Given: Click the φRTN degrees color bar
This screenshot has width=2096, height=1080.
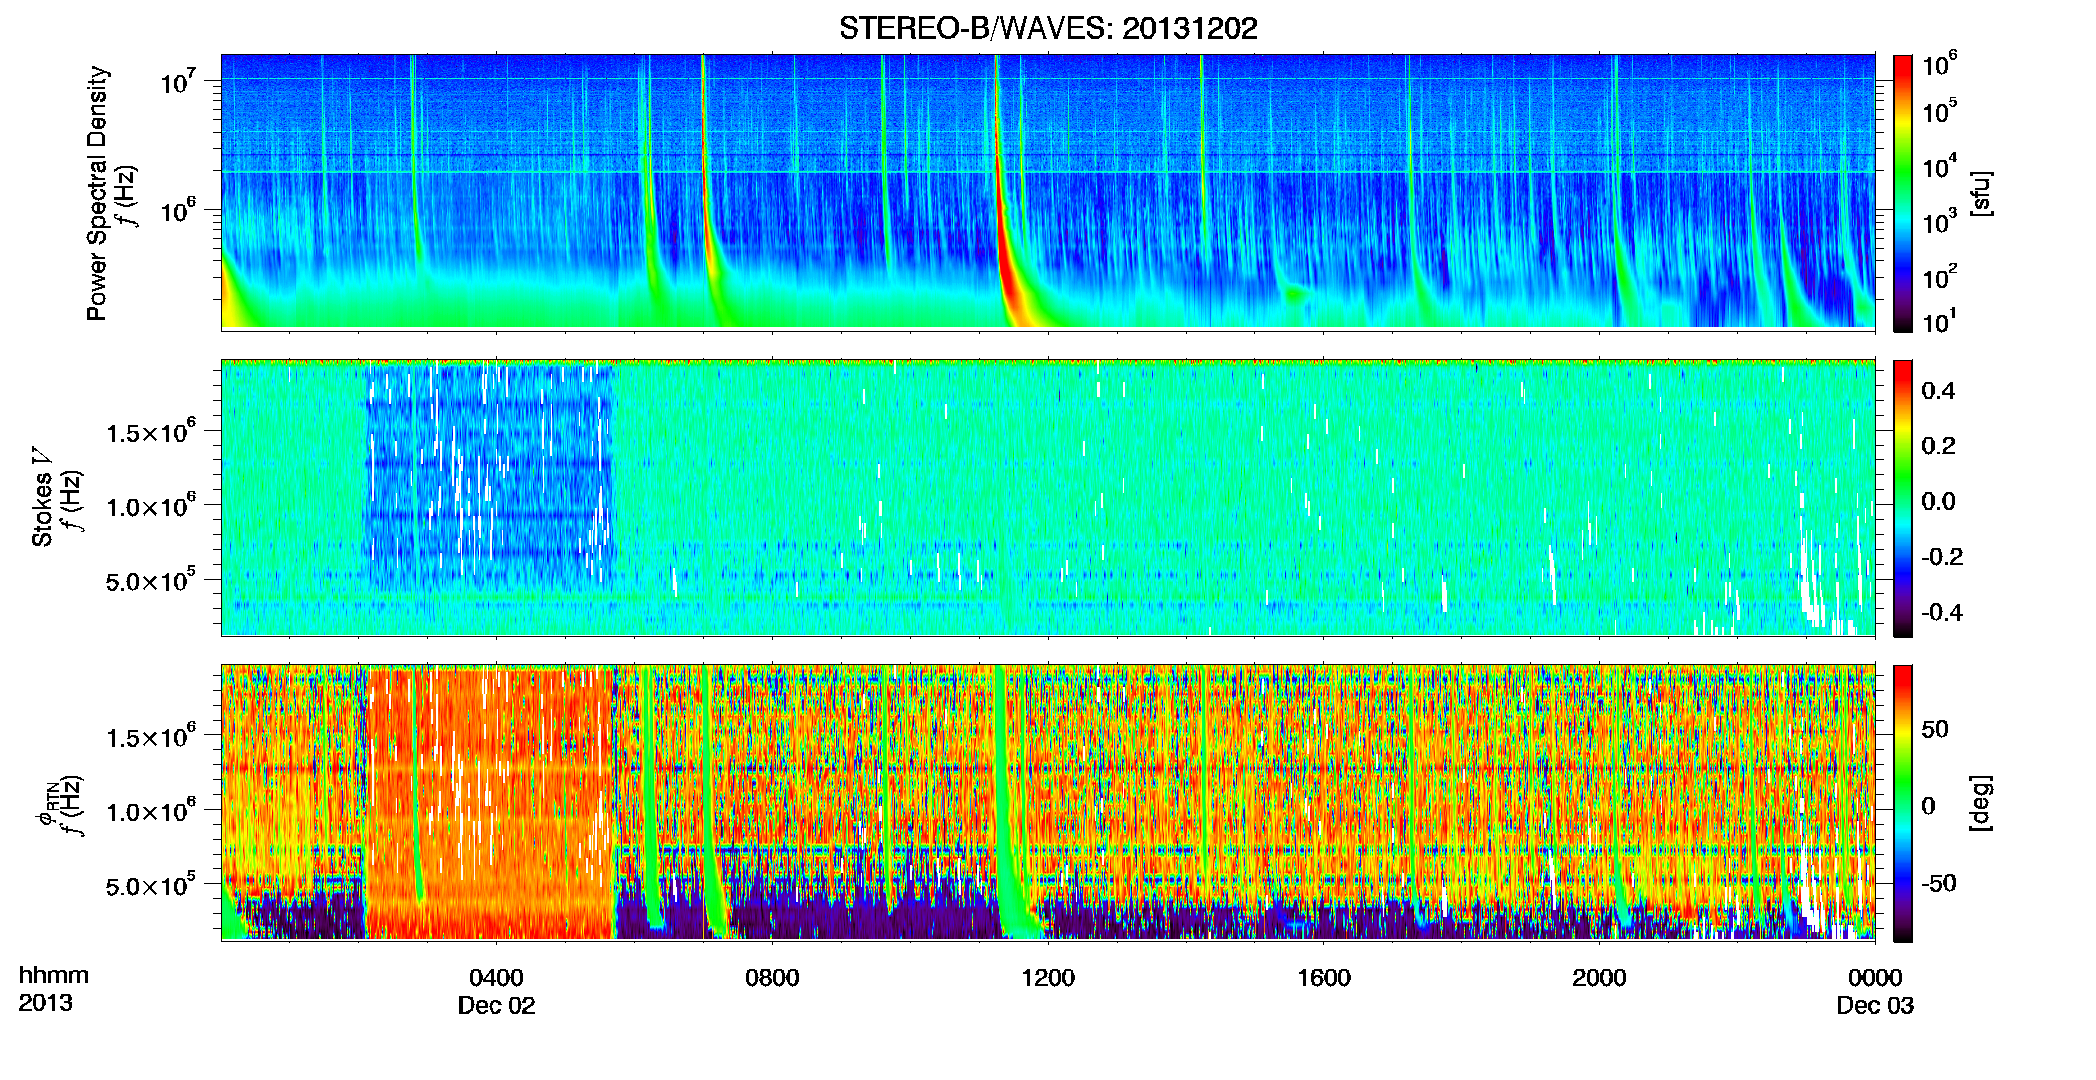Looking at the screenshot, I should (1902, 803).
